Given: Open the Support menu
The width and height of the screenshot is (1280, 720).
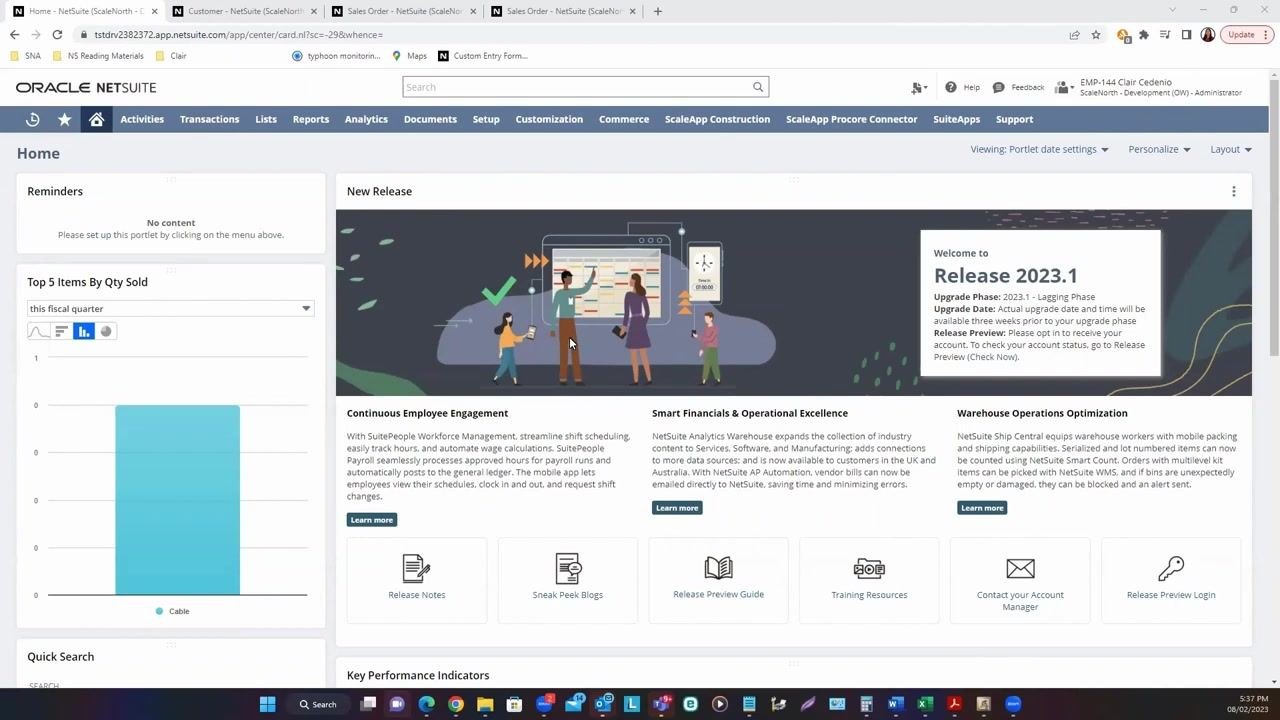Looking at the screenshot, I should pyautogui.click(x=1014, y=119).
